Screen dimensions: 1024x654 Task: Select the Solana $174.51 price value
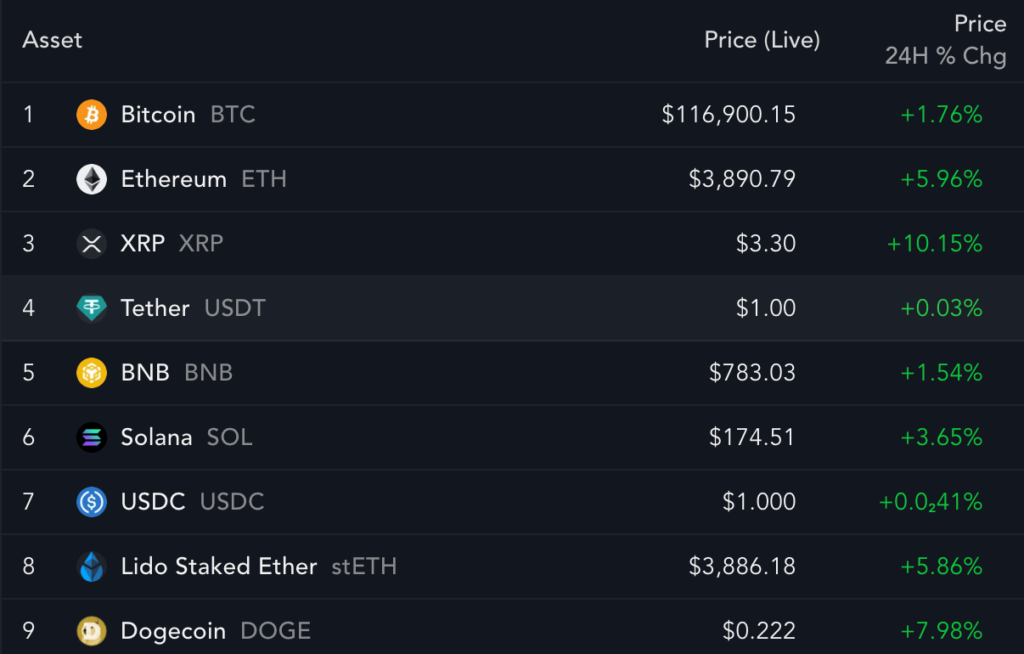[x=752, y=437]
